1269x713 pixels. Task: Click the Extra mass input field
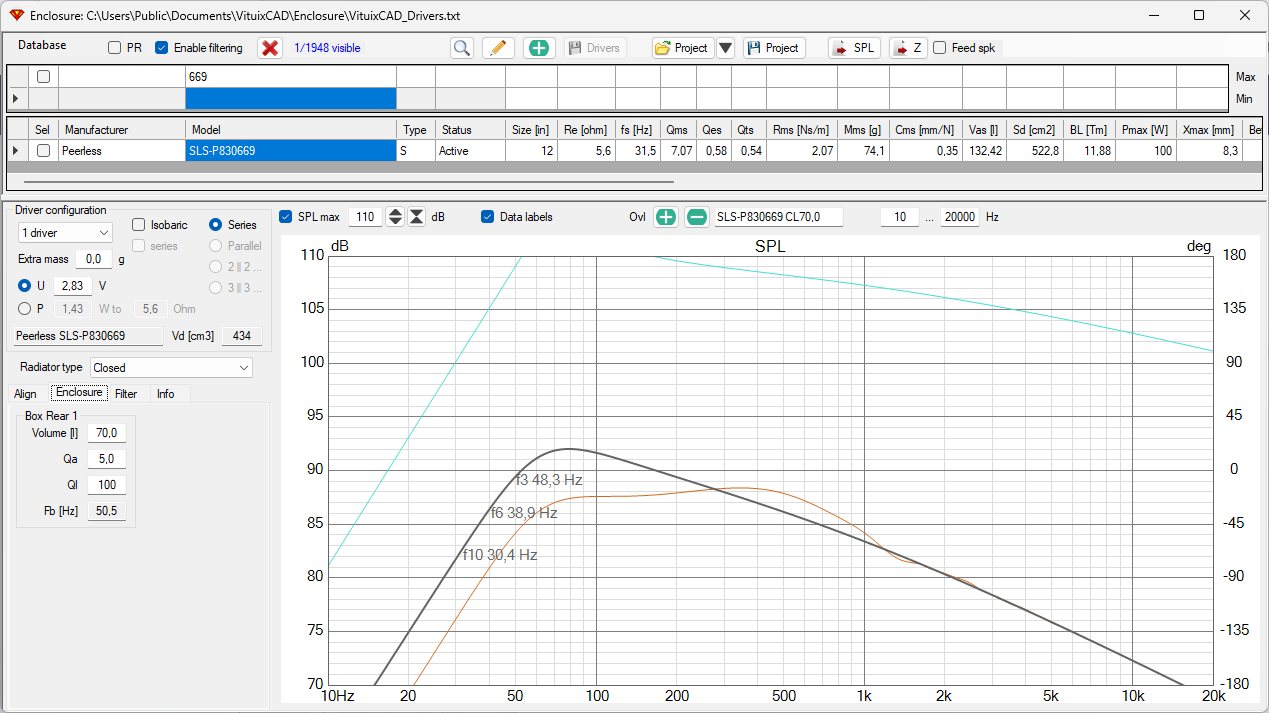click(94, 259)
